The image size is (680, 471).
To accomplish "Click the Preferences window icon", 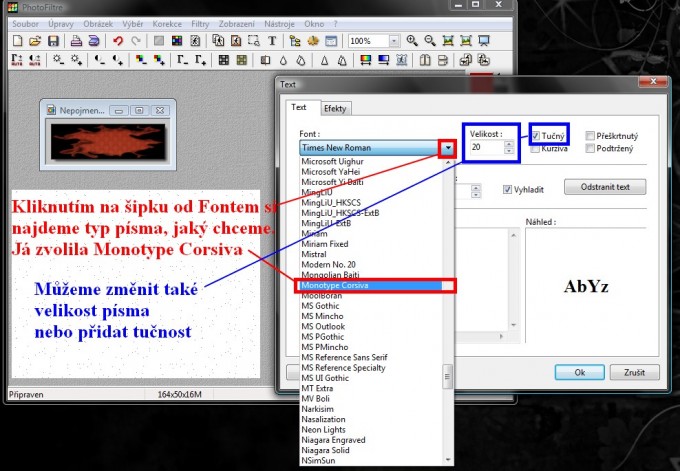I will (x=331, y=41).
